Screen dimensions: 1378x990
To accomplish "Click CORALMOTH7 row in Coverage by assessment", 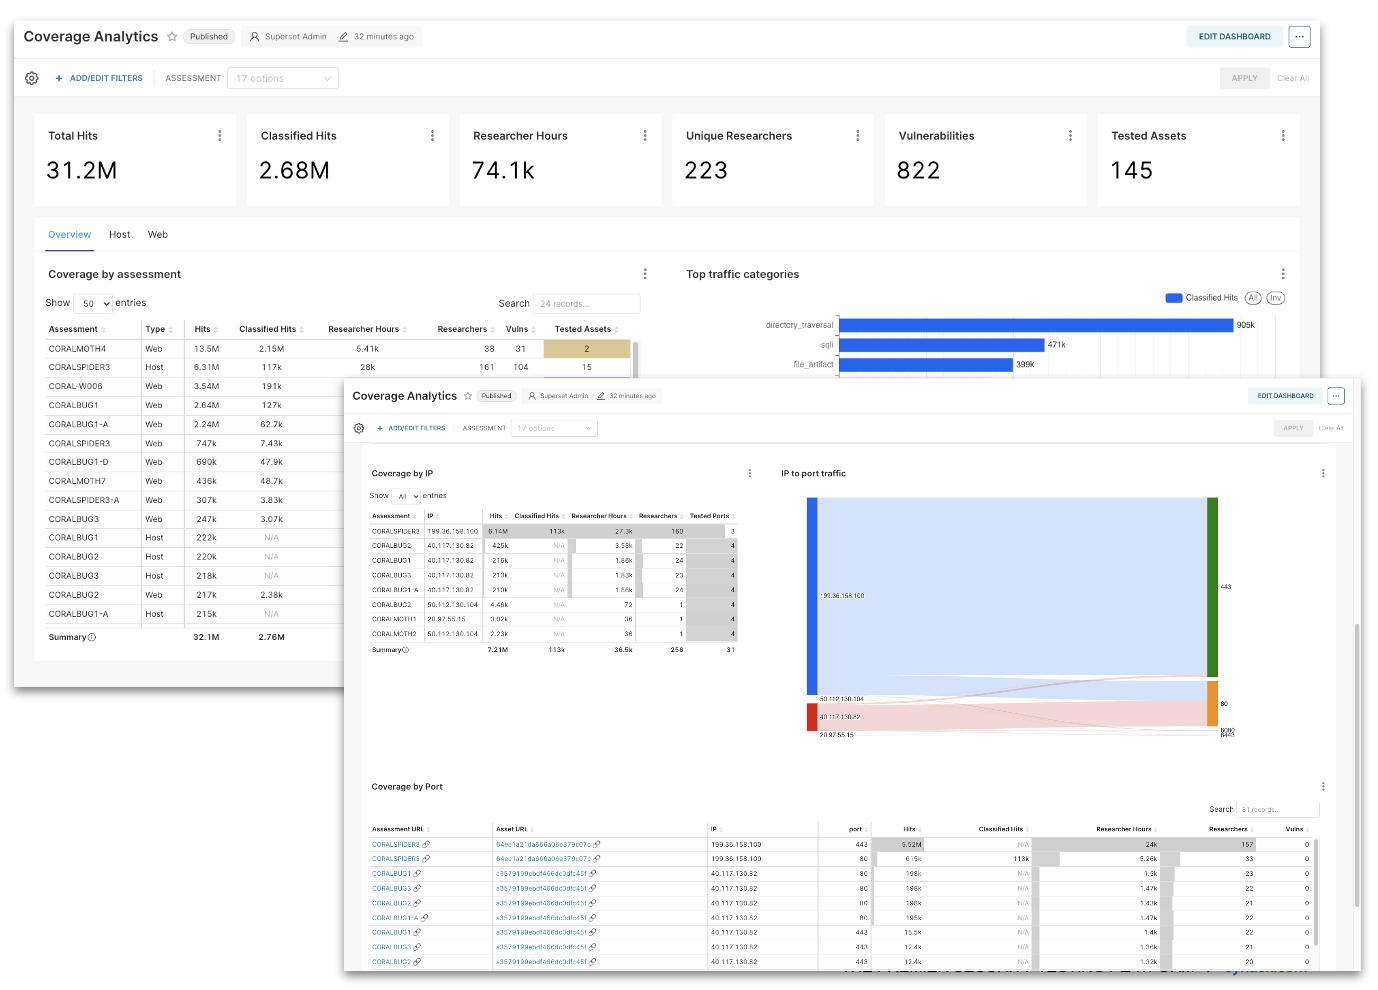I will [195, 481].
